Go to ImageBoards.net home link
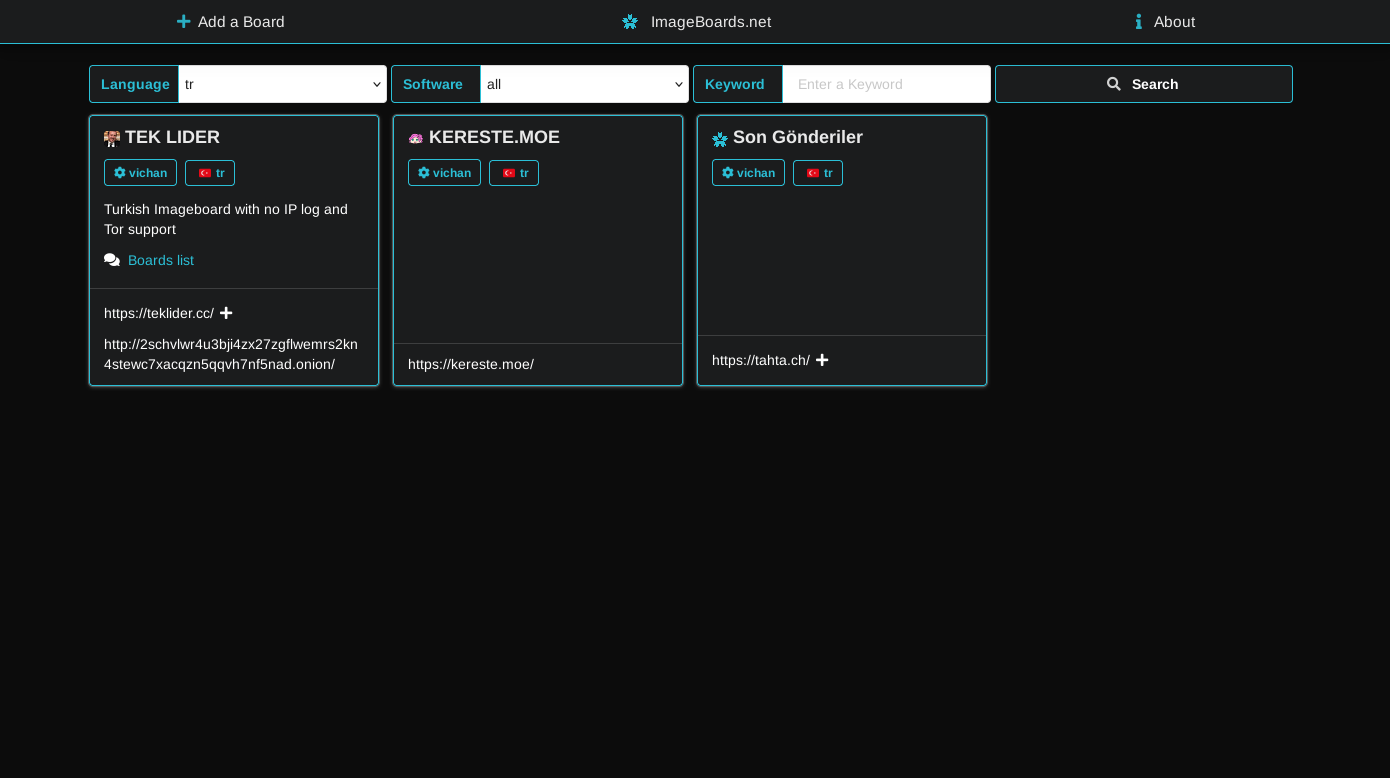This screenshot has height=778, width=1390. tap(697, 22)
